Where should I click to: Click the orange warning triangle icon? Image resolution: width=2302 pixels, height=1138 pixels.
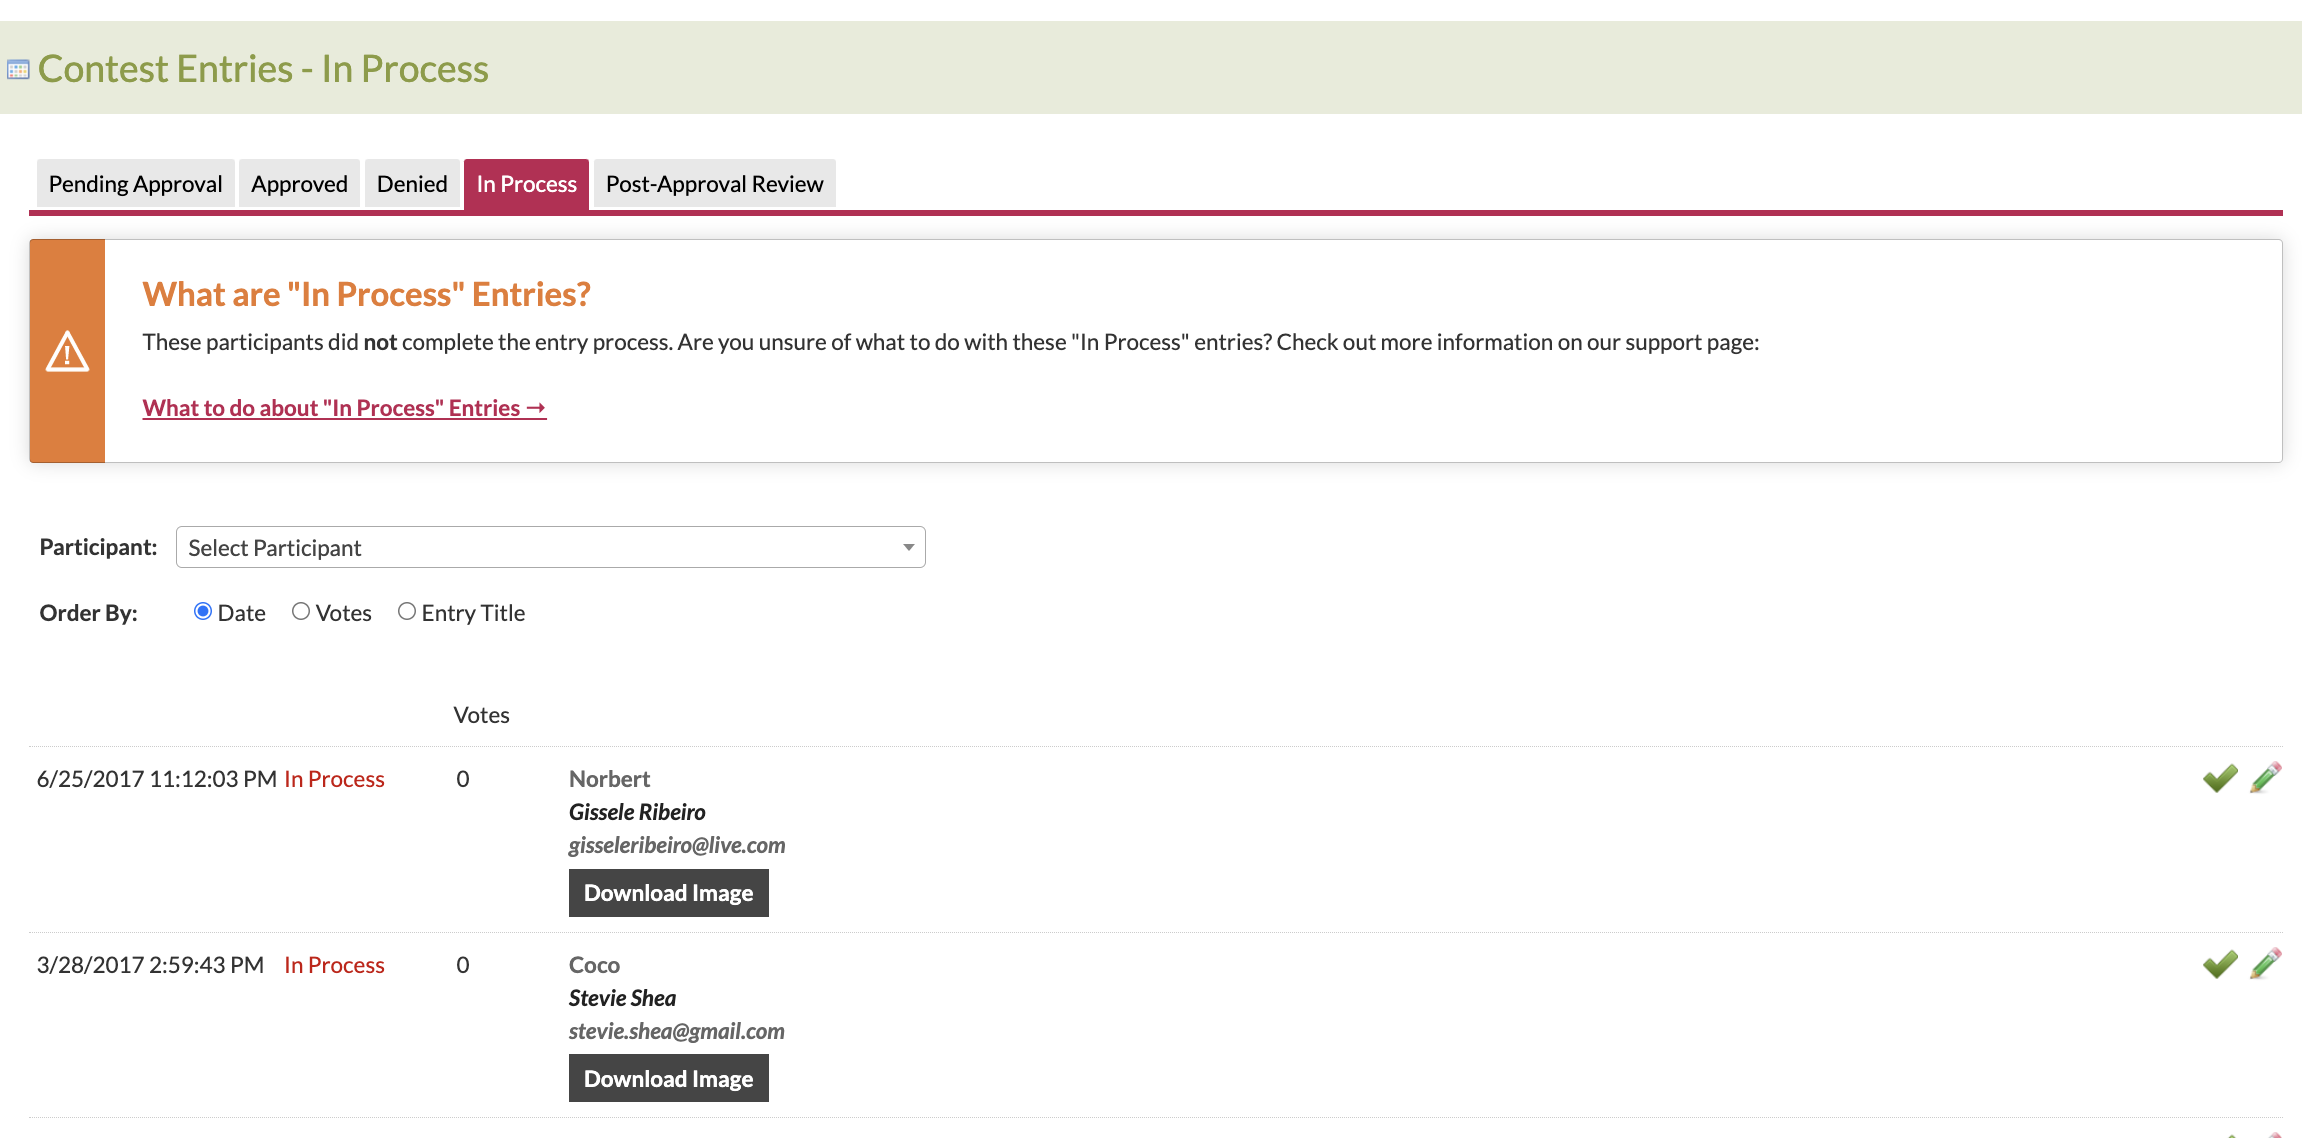67,351
